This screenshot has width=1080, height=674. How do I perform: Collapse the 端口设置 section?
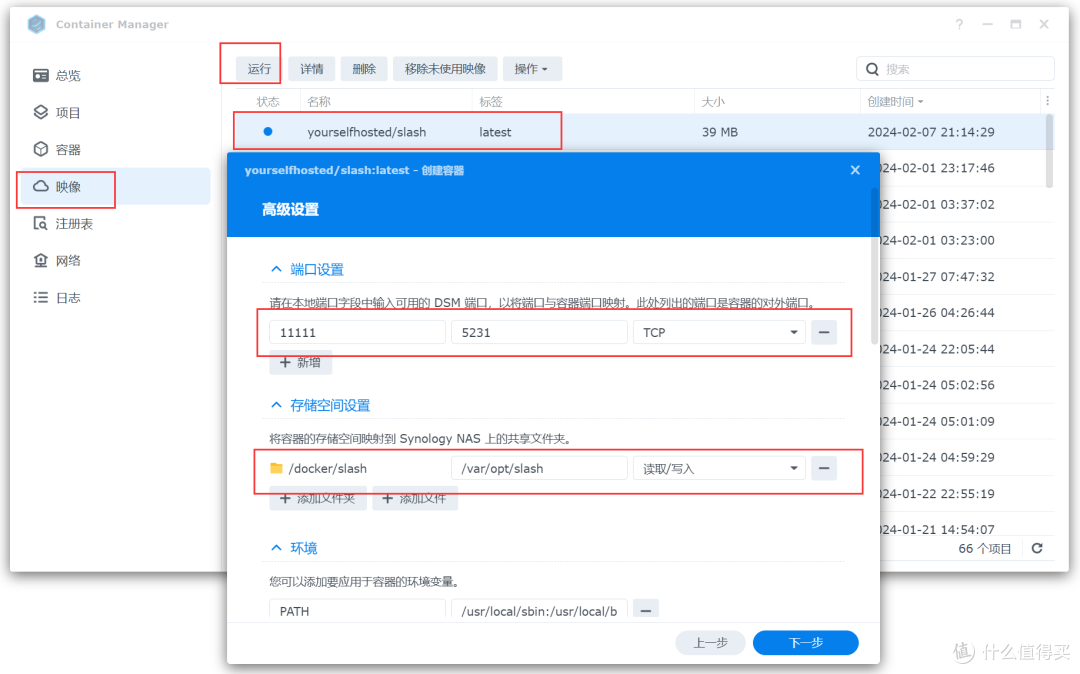(x=277, y=268)
